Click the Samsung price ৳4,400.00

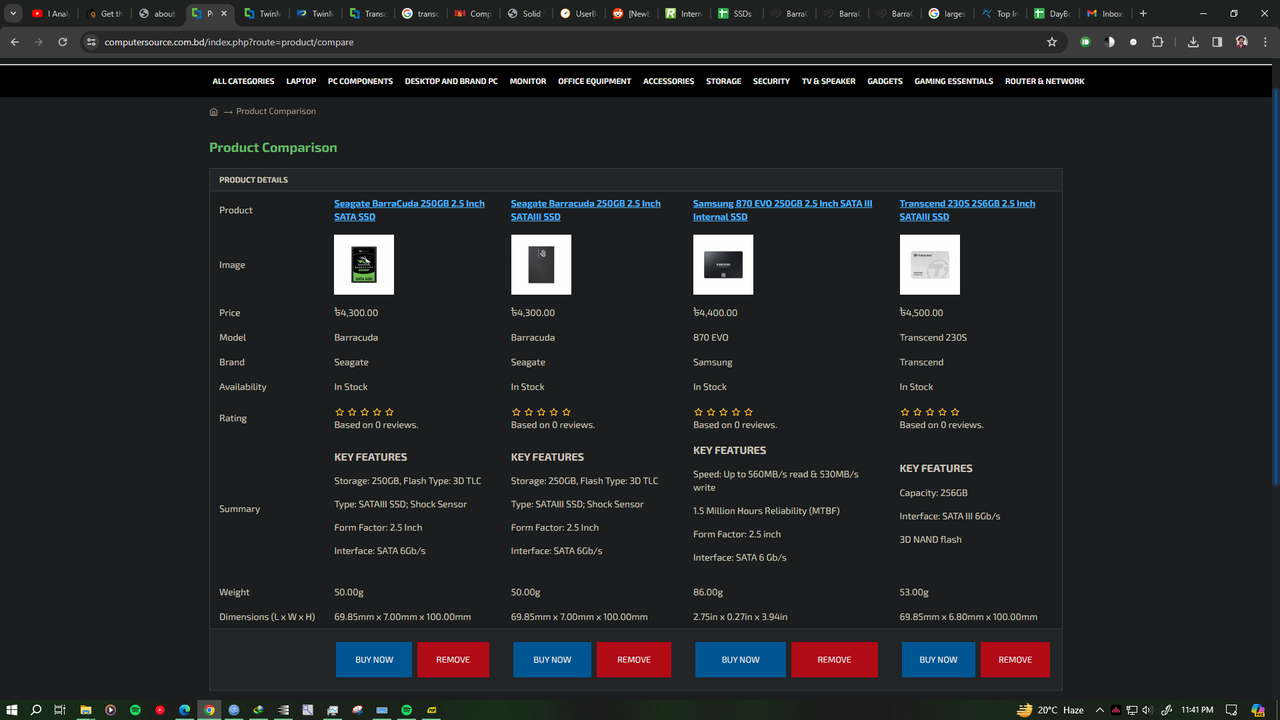click(715, 313)
